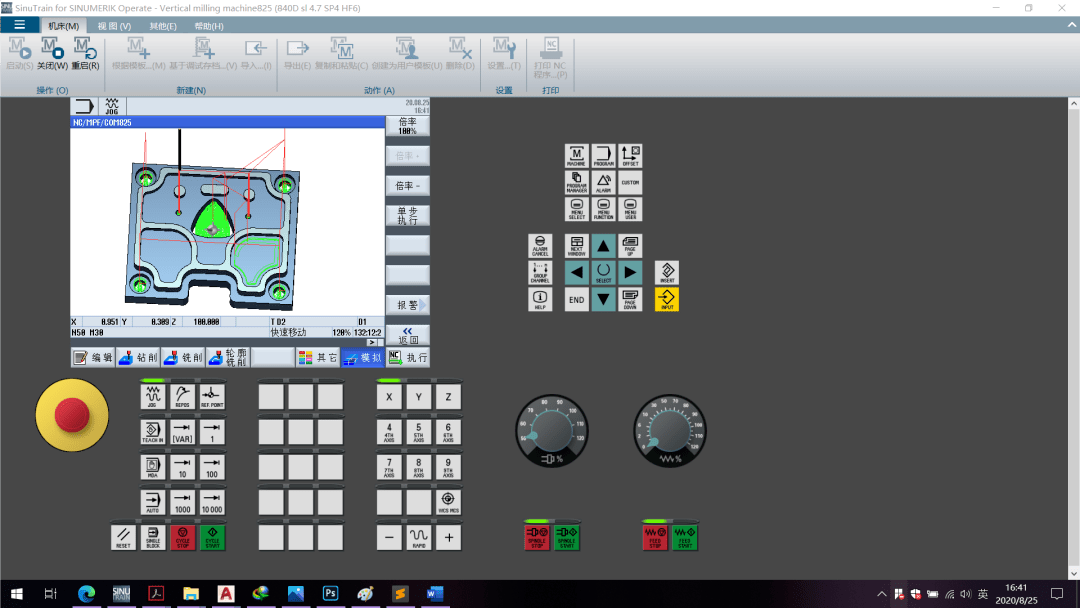Click the INSERT key
The height and width of the screenshot is (608, 1080).
(667, 273)
